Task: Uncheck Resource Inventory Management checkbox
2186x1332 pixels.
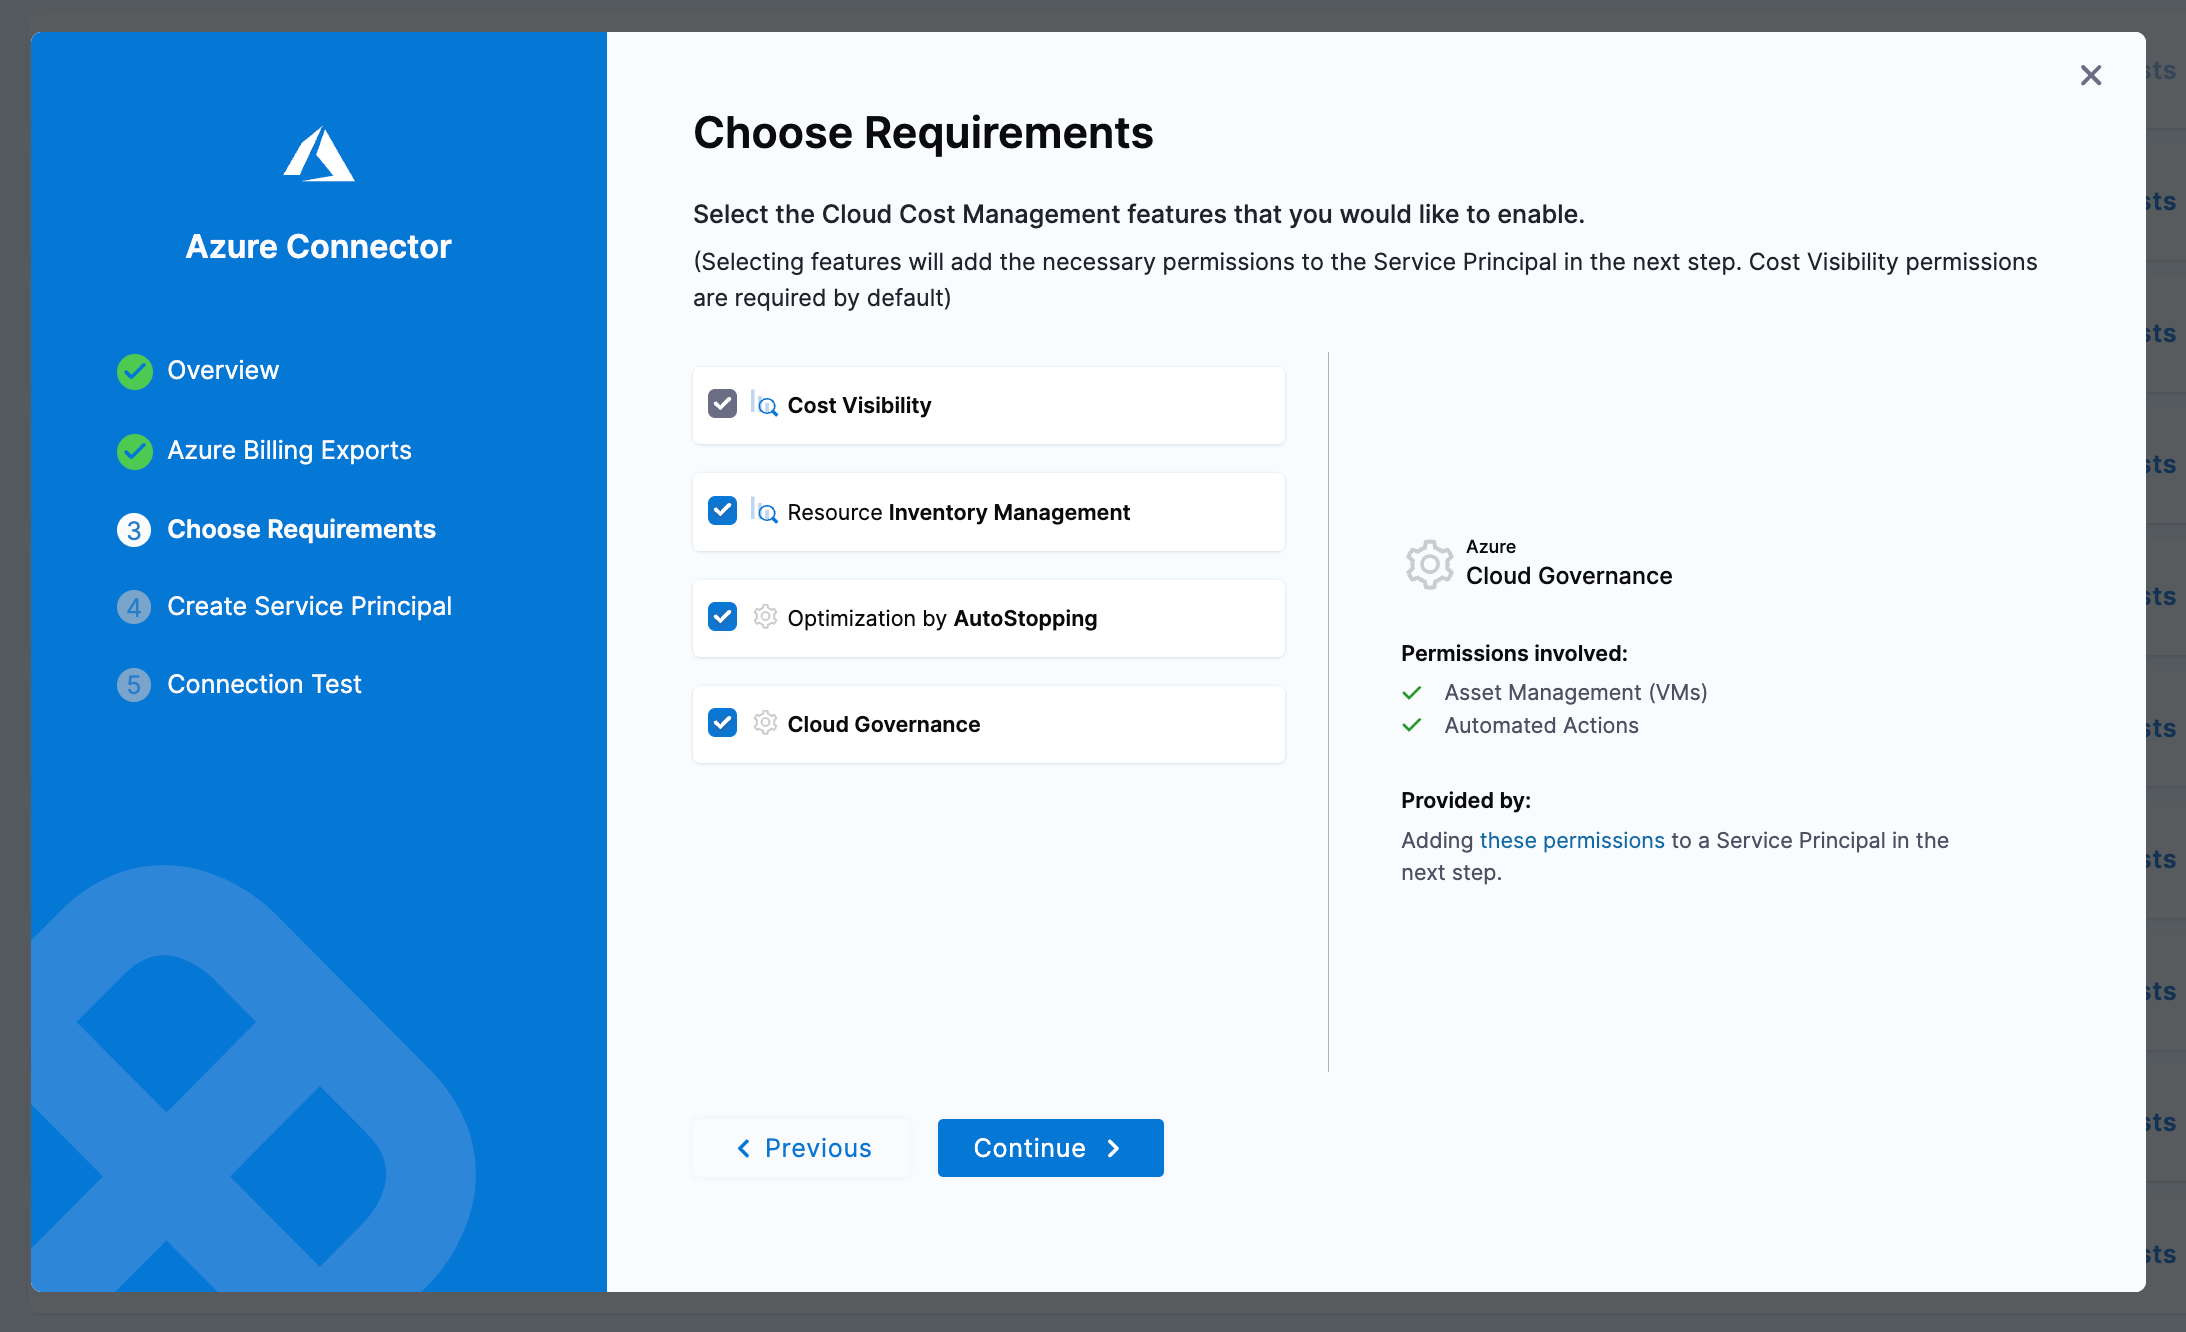Action: tap(722, 511)
